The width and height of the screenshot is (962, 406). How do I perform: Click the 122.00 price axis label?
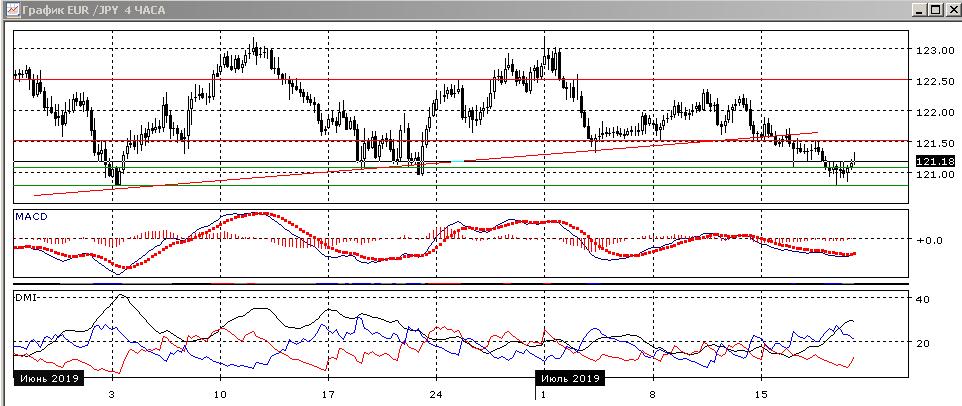935,112
